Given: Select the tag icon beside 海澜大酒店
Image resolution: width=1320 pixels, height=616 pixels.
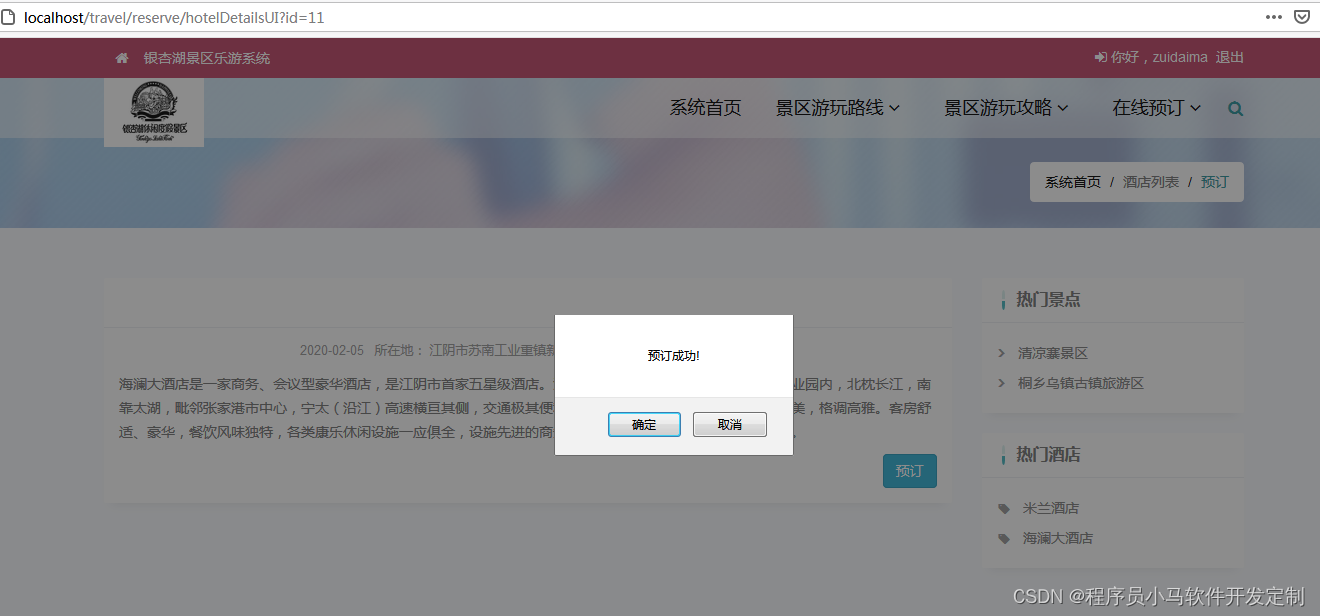Looking at the screenshot, I should point(1003,538).
